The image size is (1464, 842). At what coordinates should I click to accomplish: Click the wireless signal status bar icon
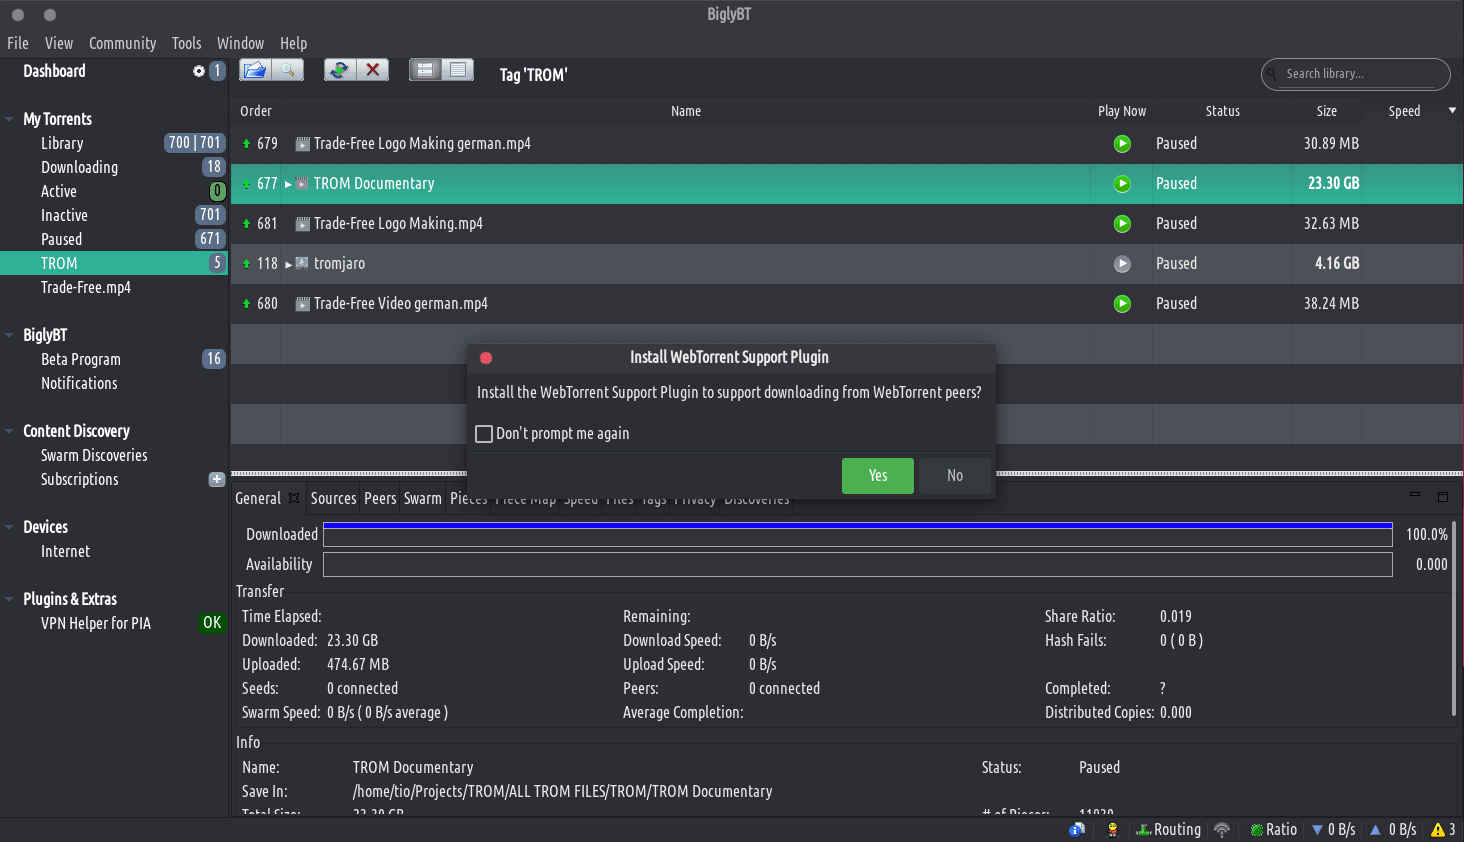point(1222,829)
